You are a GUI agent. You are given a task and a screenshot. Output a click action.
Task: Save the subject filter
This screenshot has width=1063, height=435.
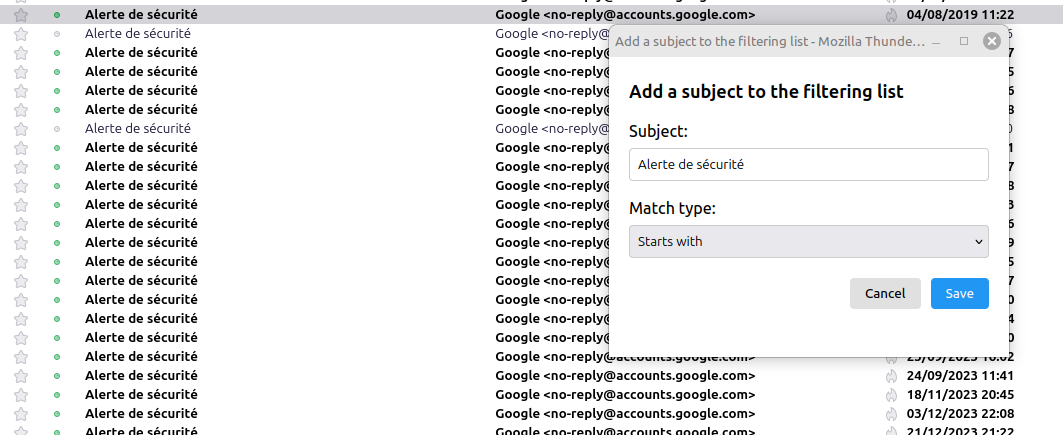tap(959, 293)
